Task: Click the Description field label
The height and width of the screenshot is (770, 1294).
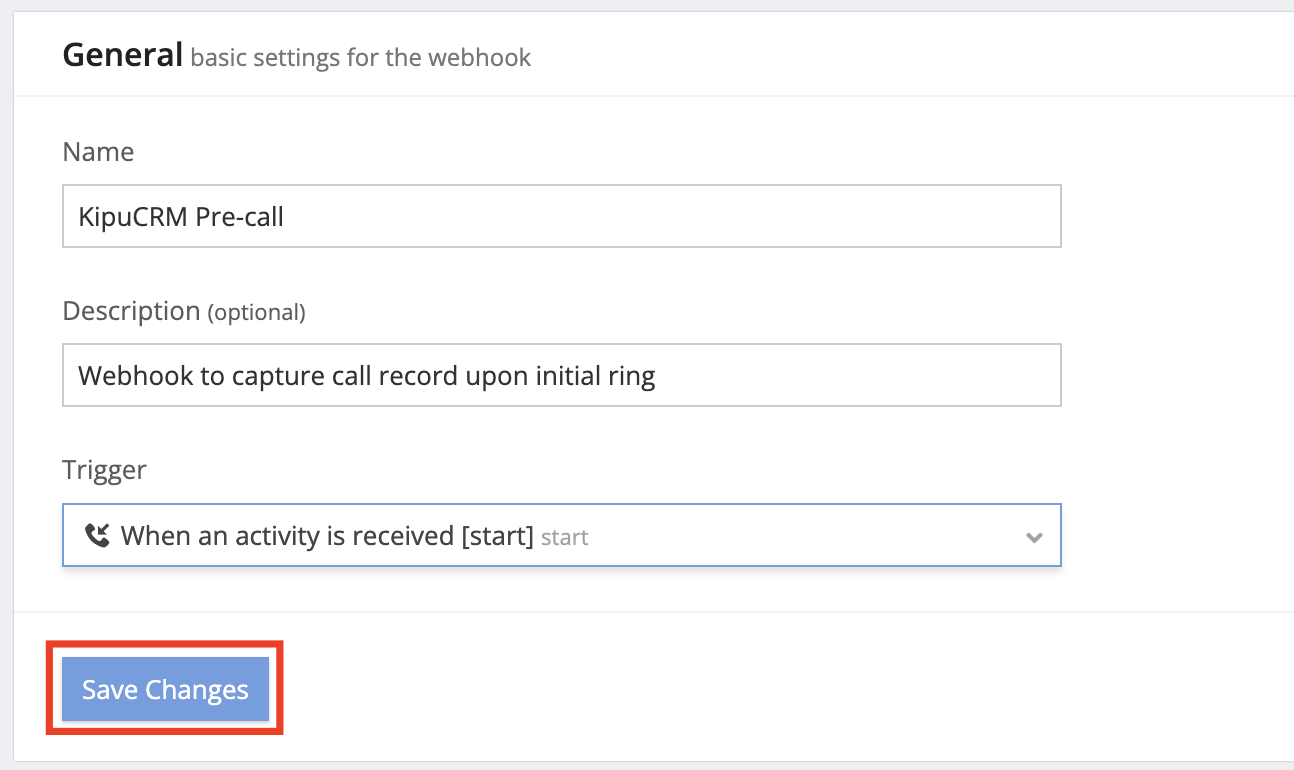Action: 131,311
